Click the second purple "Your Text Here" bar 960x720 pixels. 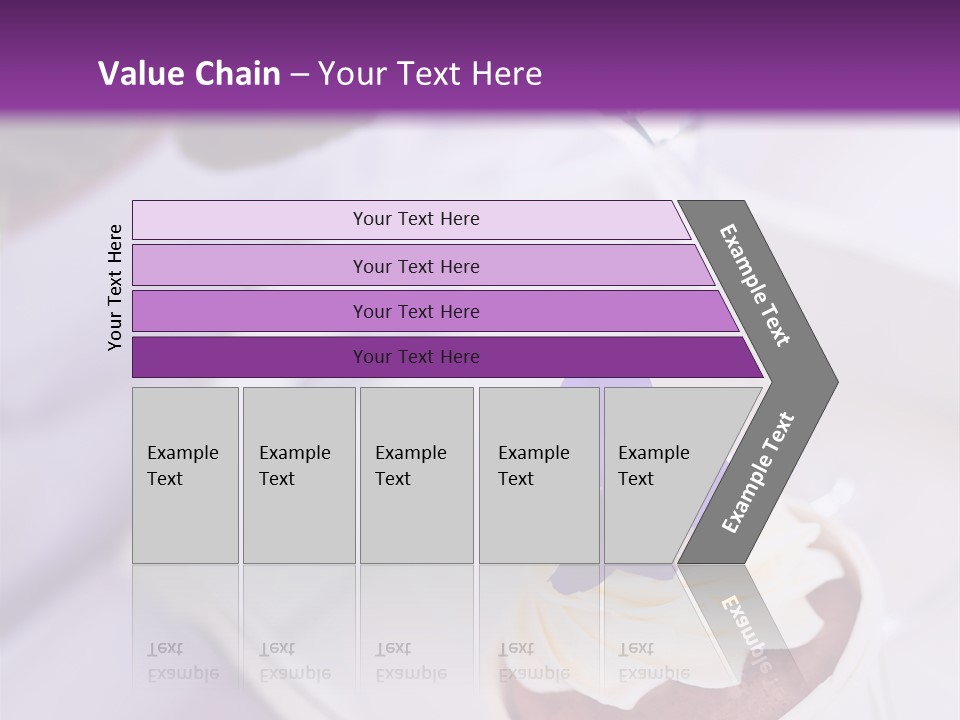coord(416,266)
